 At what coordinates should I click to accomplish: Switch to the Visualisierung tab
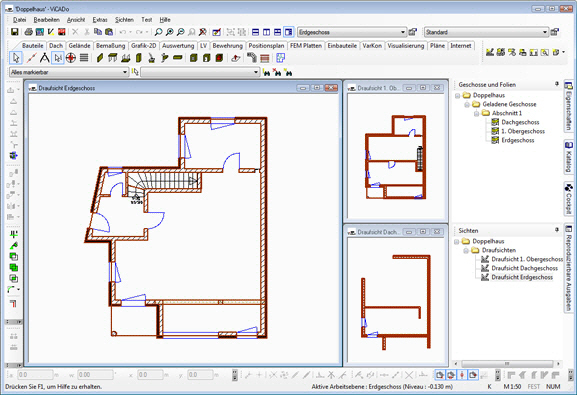click(x=406, y=46)
